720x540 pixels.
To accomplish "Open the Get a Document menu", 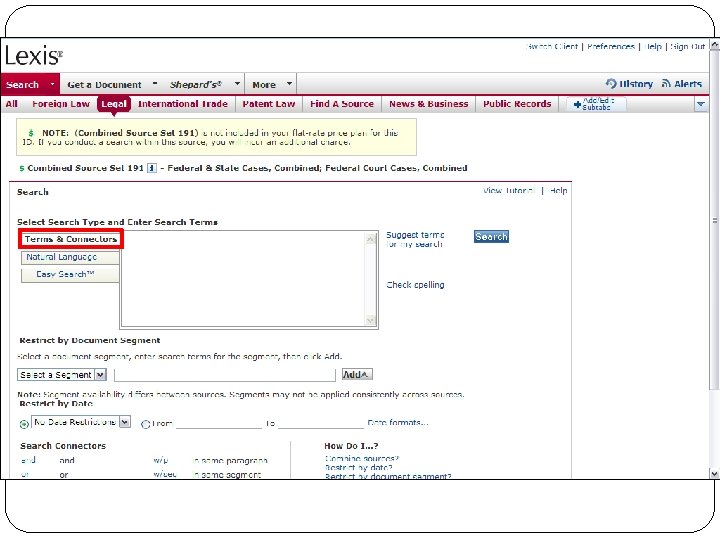I will (104, 84).
